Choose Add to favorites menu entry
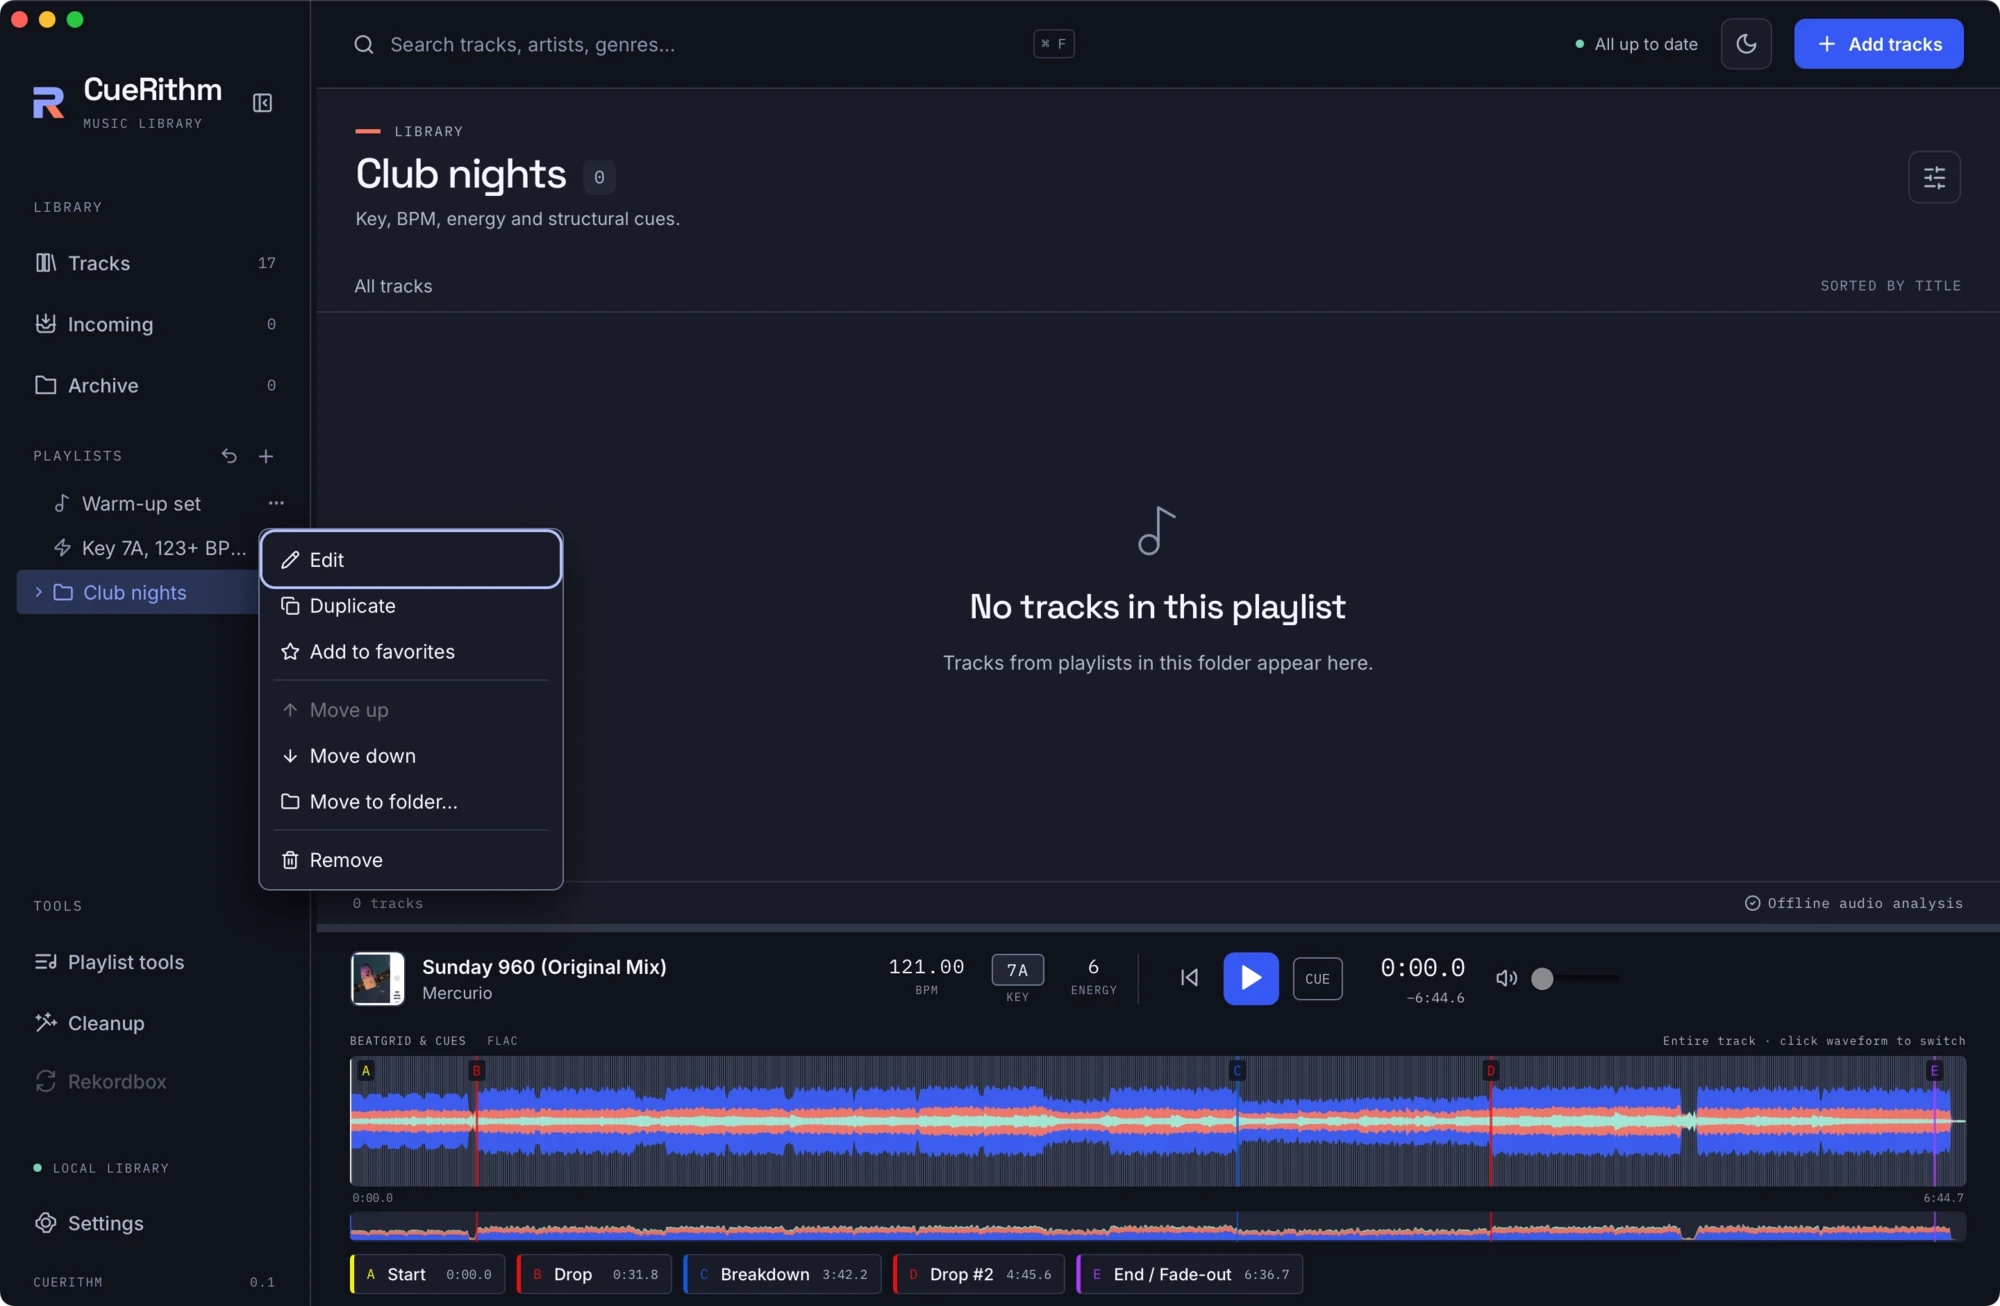This screenshot has width=2000, height=1306. [411, 652]
